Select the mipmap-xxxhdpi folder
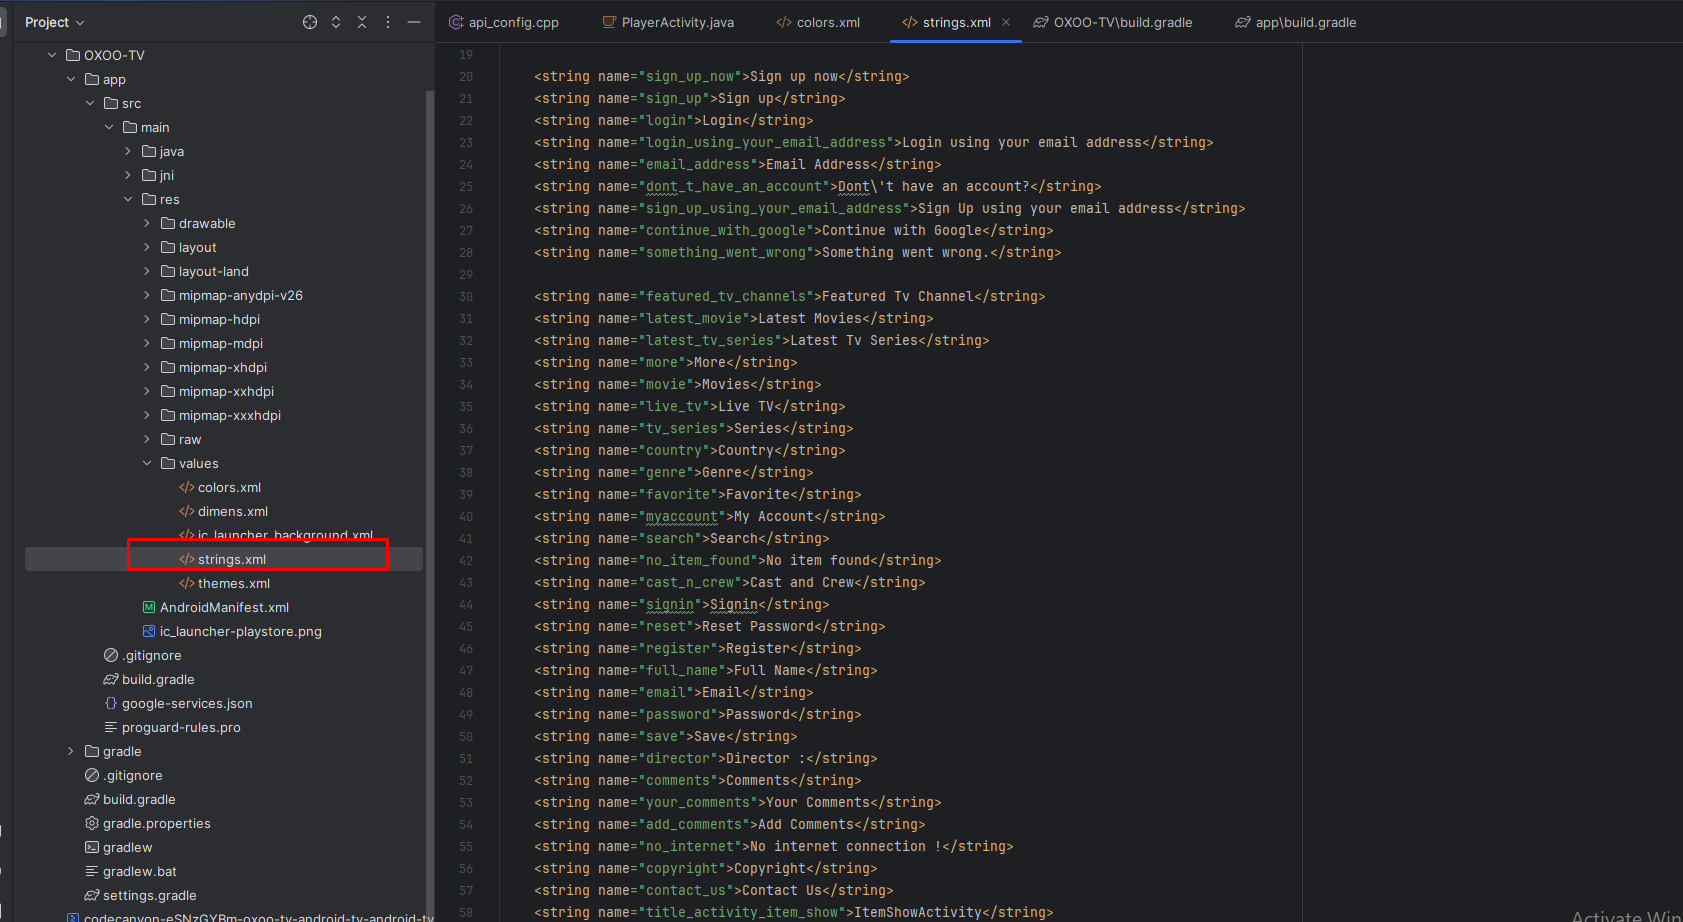Viewport: 1683px width, 922px height. (x=229, y=415)
